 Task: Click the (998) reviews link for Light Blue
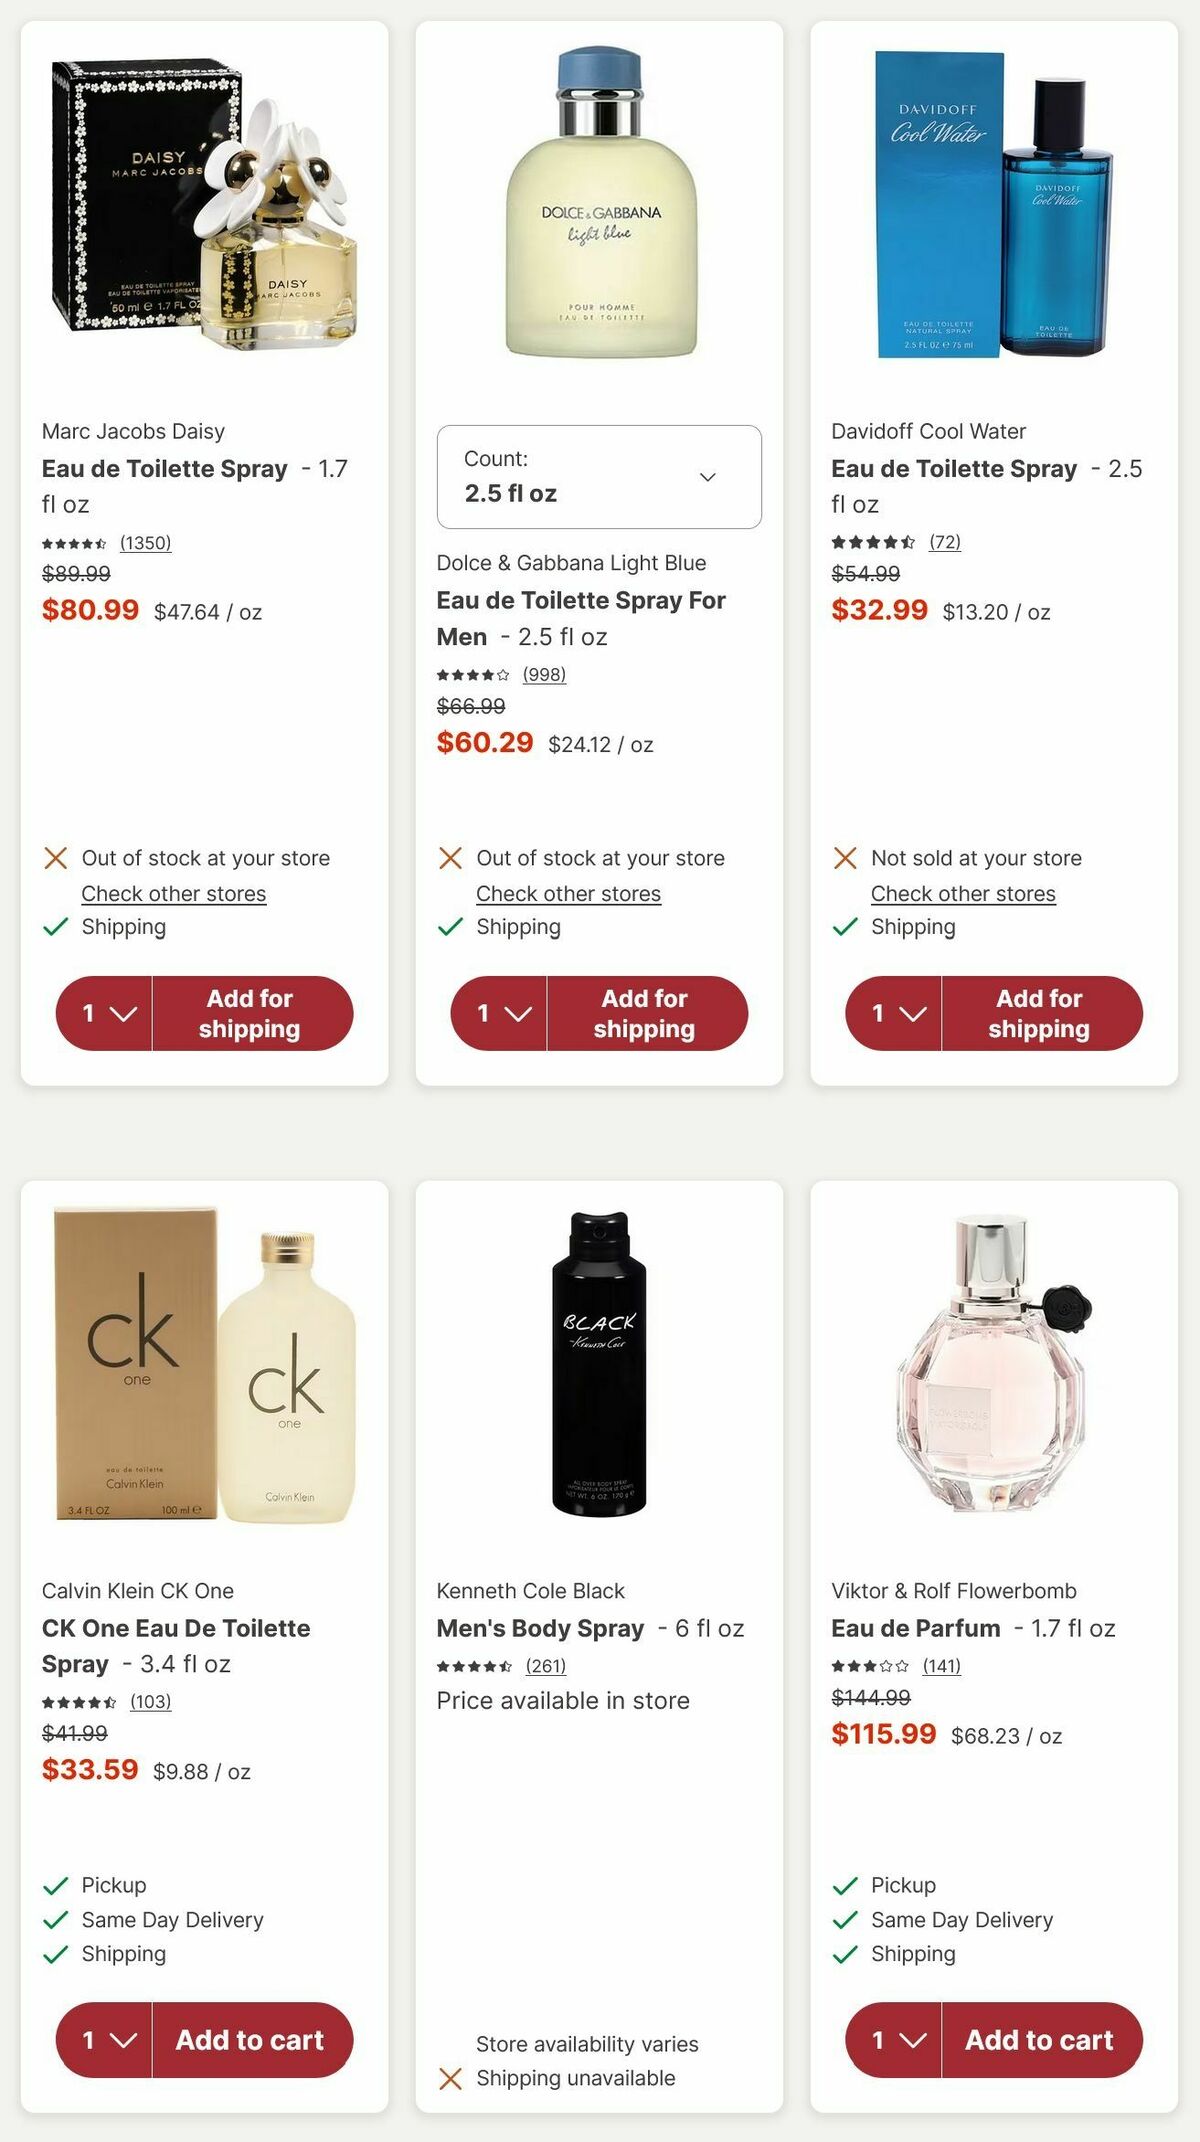click(x=545, y=674)
